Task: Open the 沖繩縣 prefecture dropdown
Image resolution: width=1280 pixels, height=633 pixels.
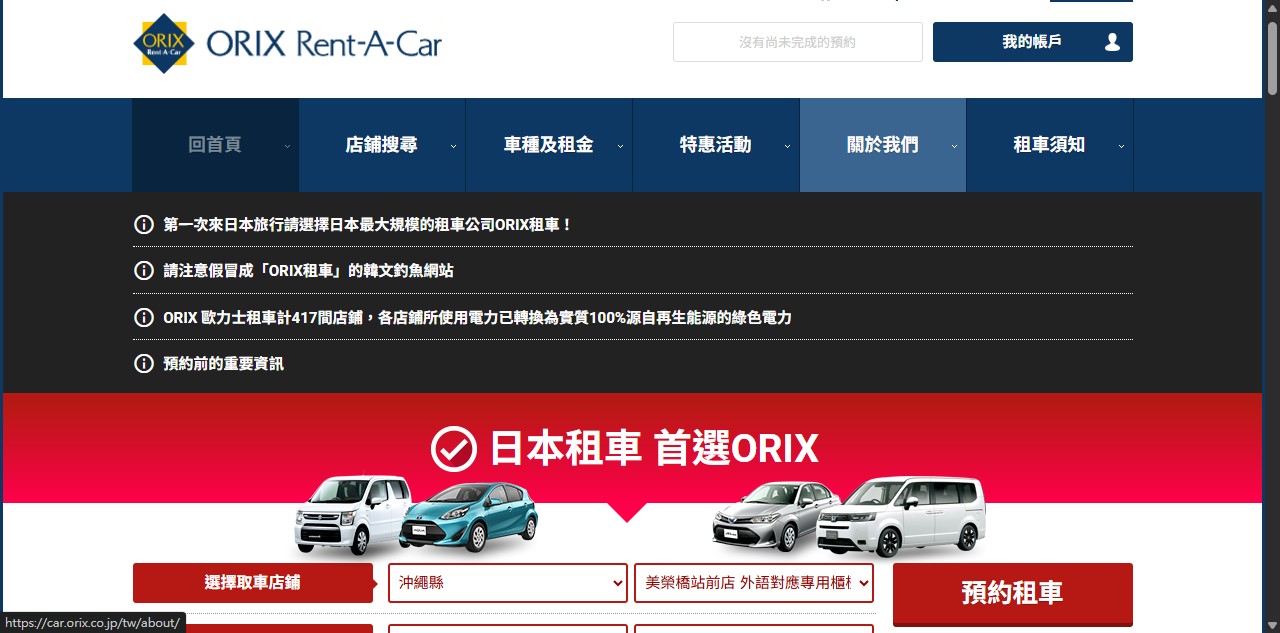Action: pyautogui.click(x=507, y=583)
